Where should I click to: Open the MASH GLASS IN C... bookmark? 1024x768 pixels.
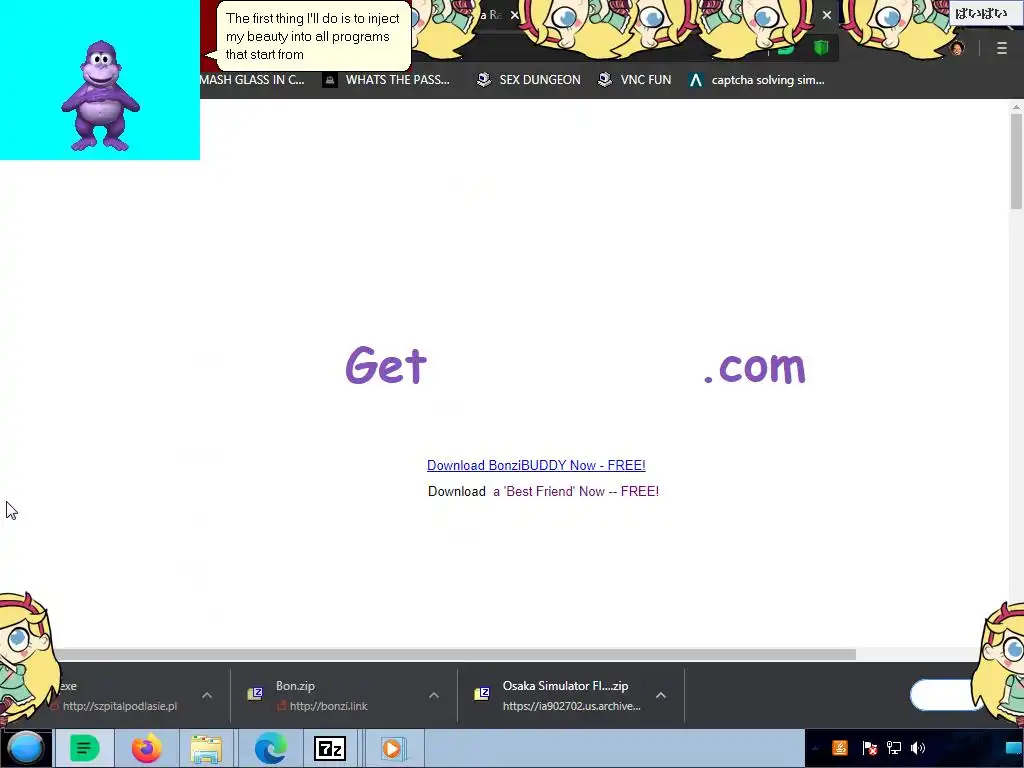252,80
